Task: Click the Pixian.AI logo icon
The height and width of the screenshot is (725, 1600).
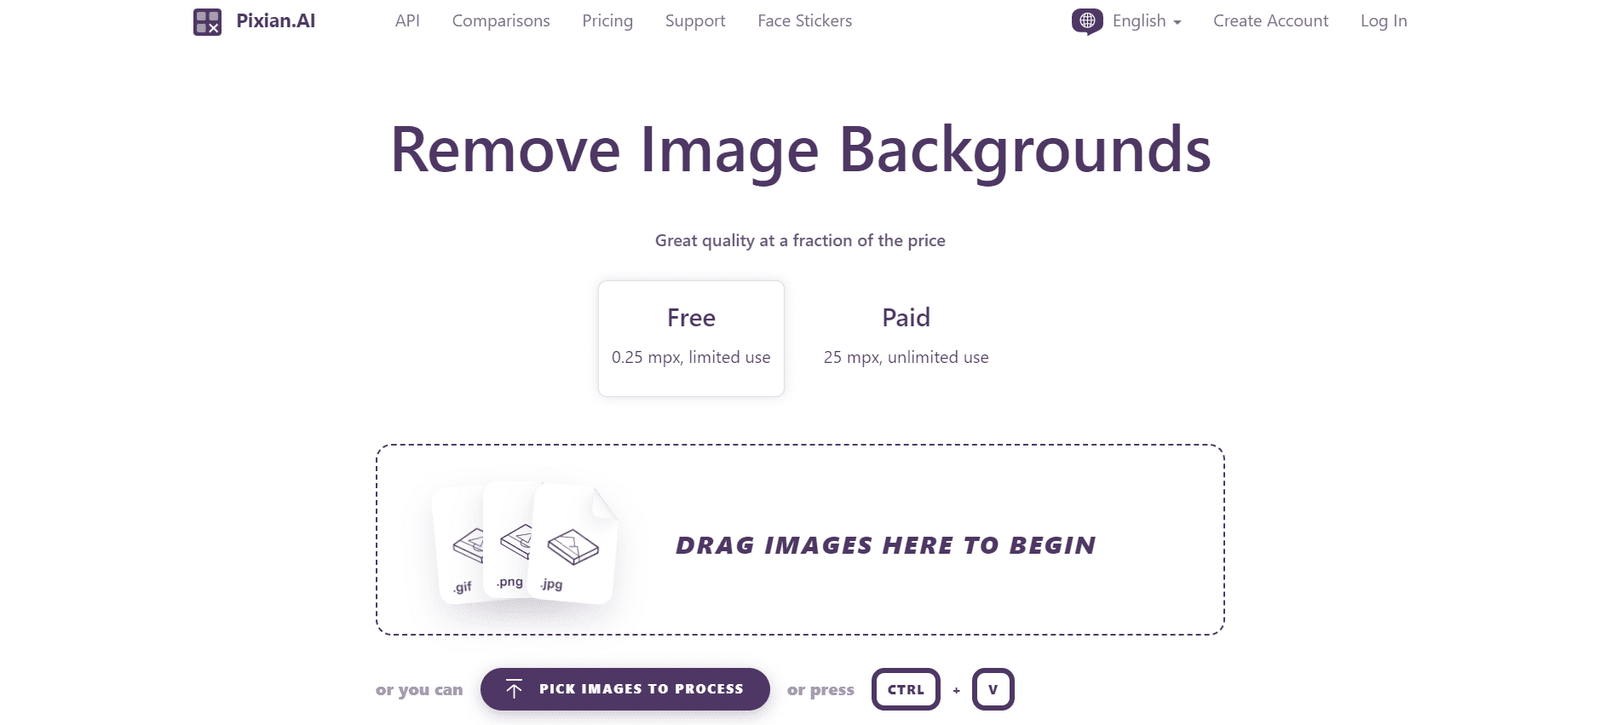Action: click(207, 21)
